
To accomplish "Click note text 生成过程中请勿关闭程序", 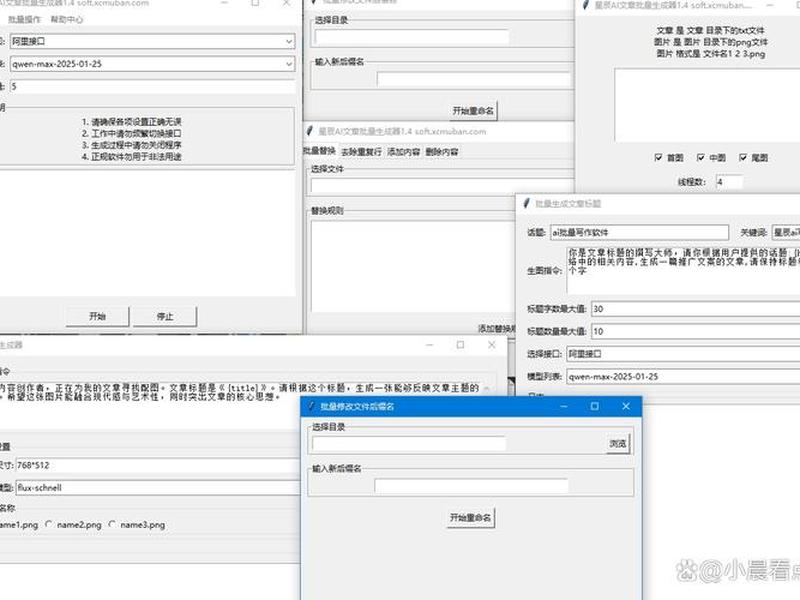I will 131,145.
